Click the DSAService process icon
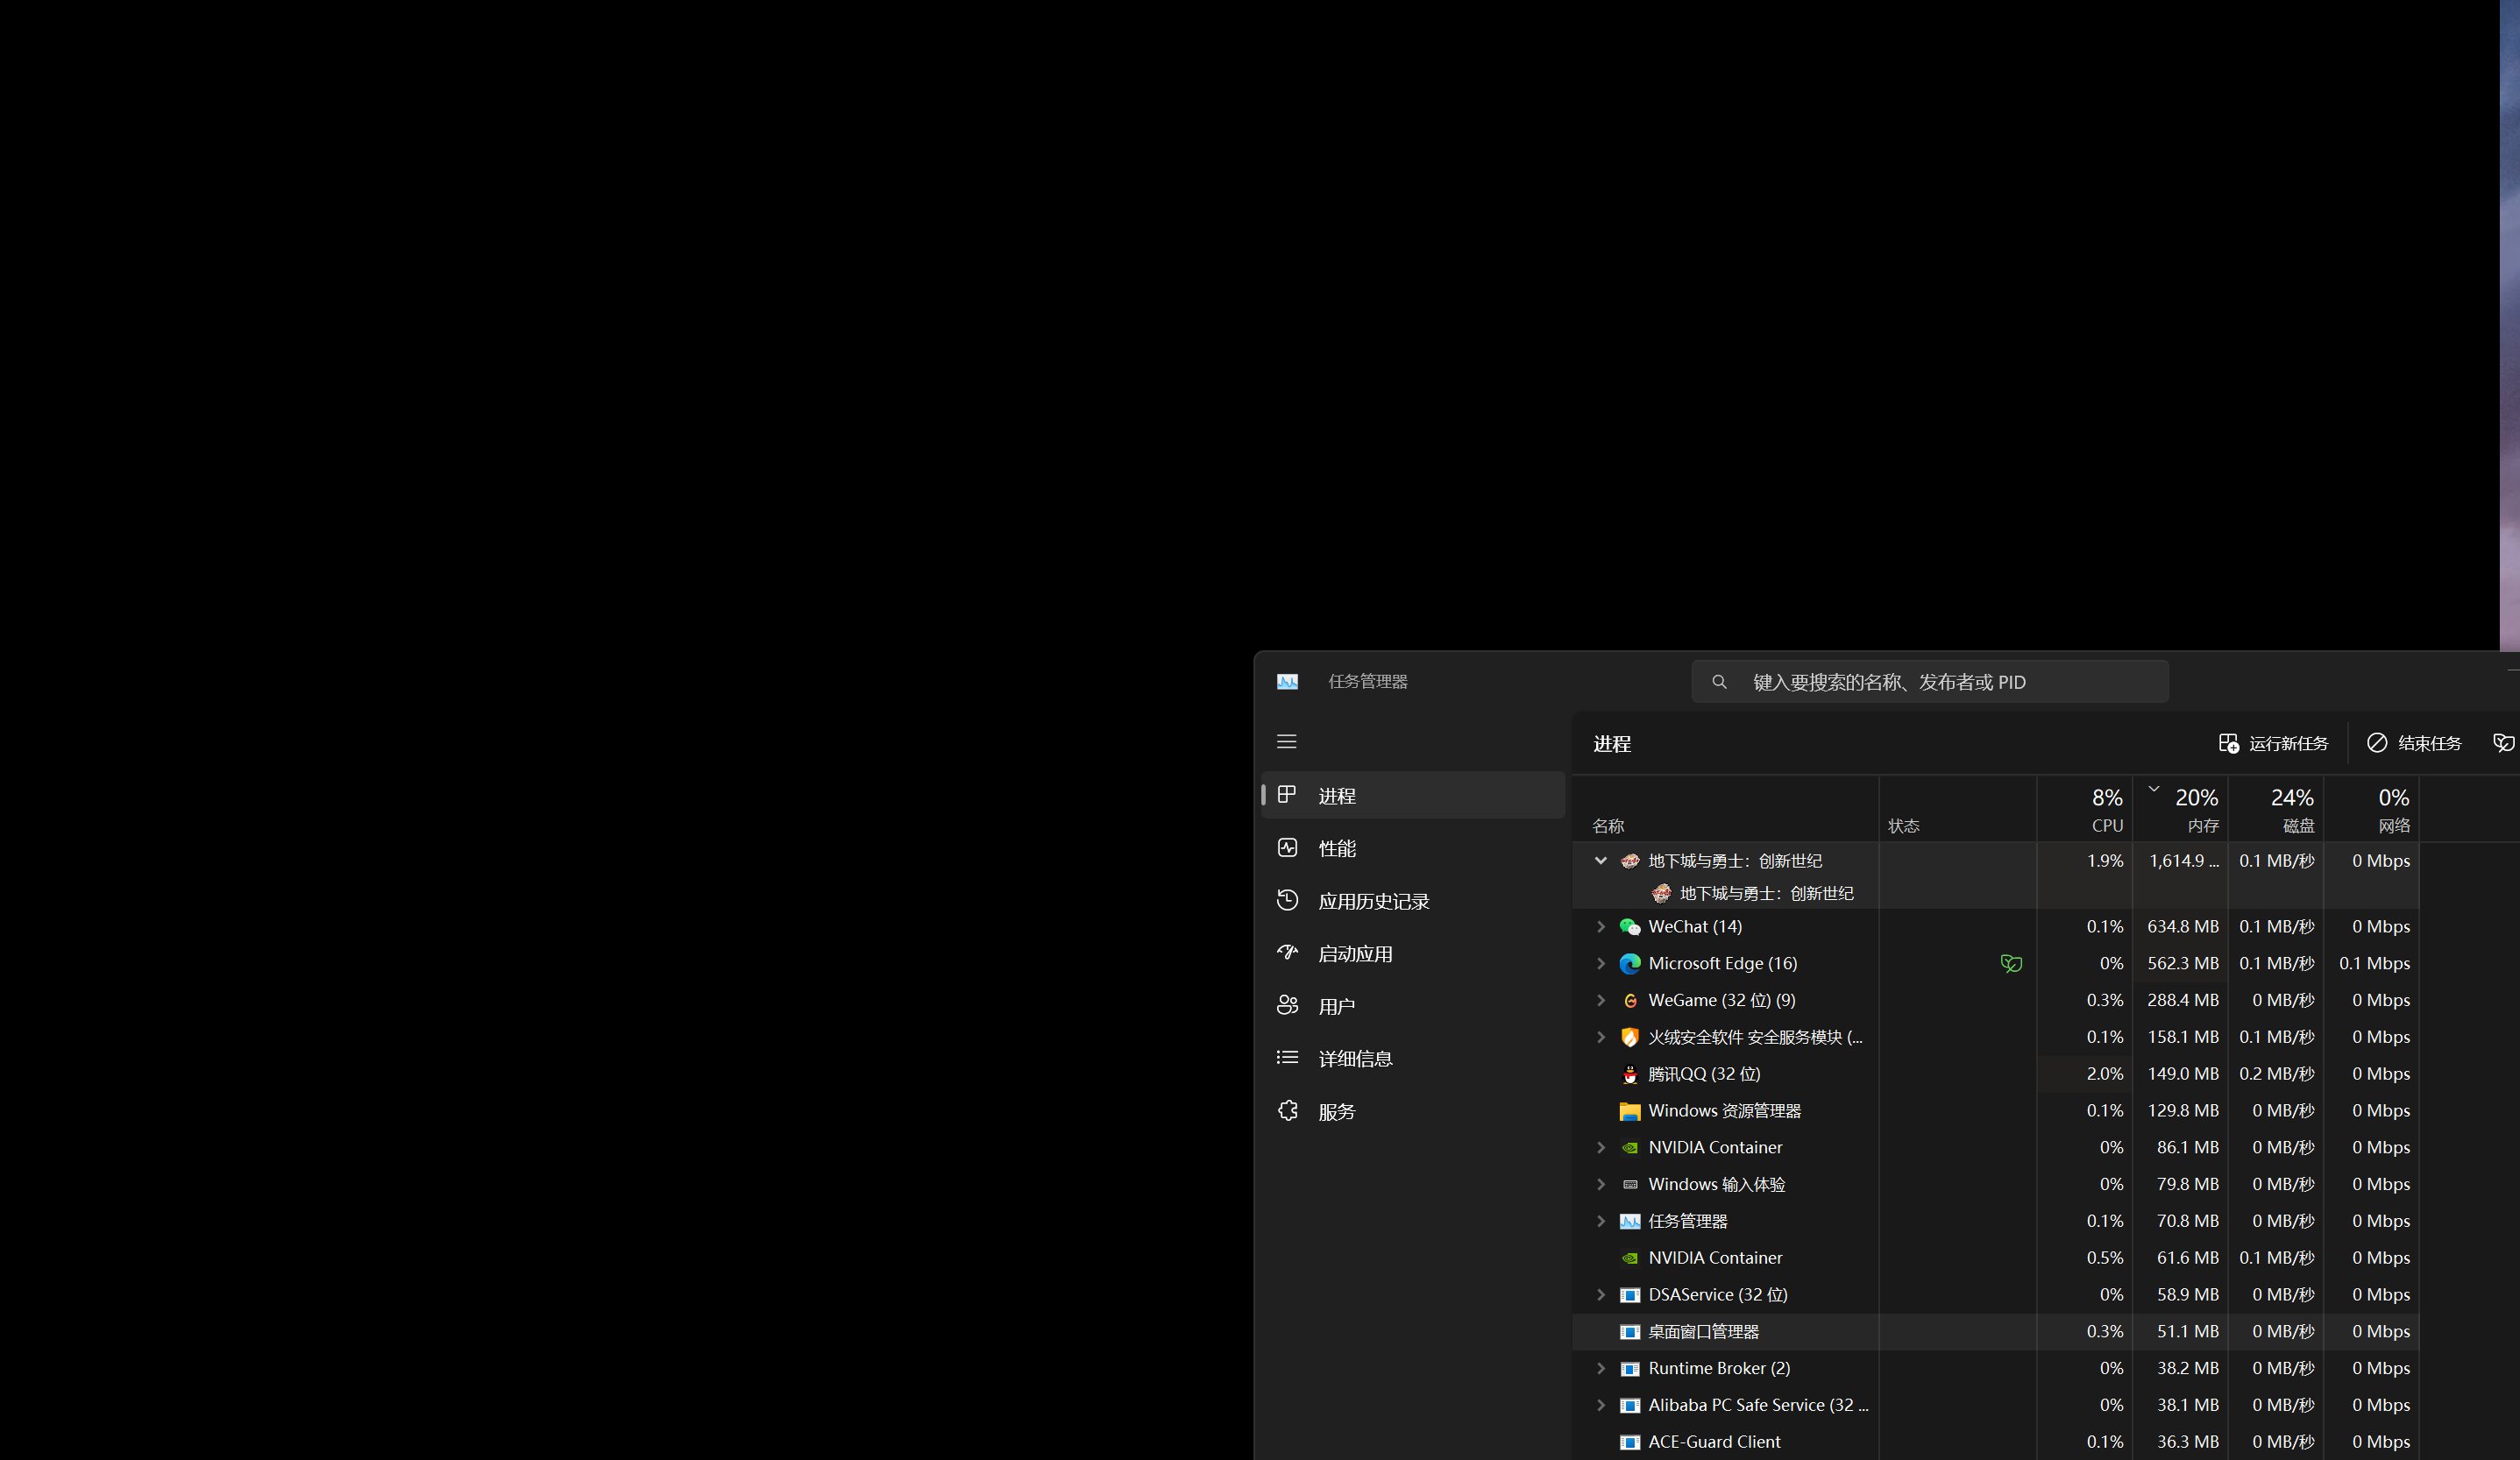The width and height of the screenshot is (2520, 1460). click(1629, 1295)
